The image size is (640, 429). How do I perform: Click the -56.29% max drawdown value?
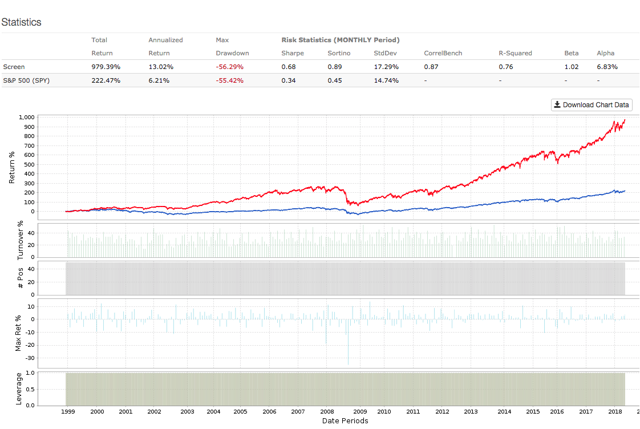[x=229, y=67]
